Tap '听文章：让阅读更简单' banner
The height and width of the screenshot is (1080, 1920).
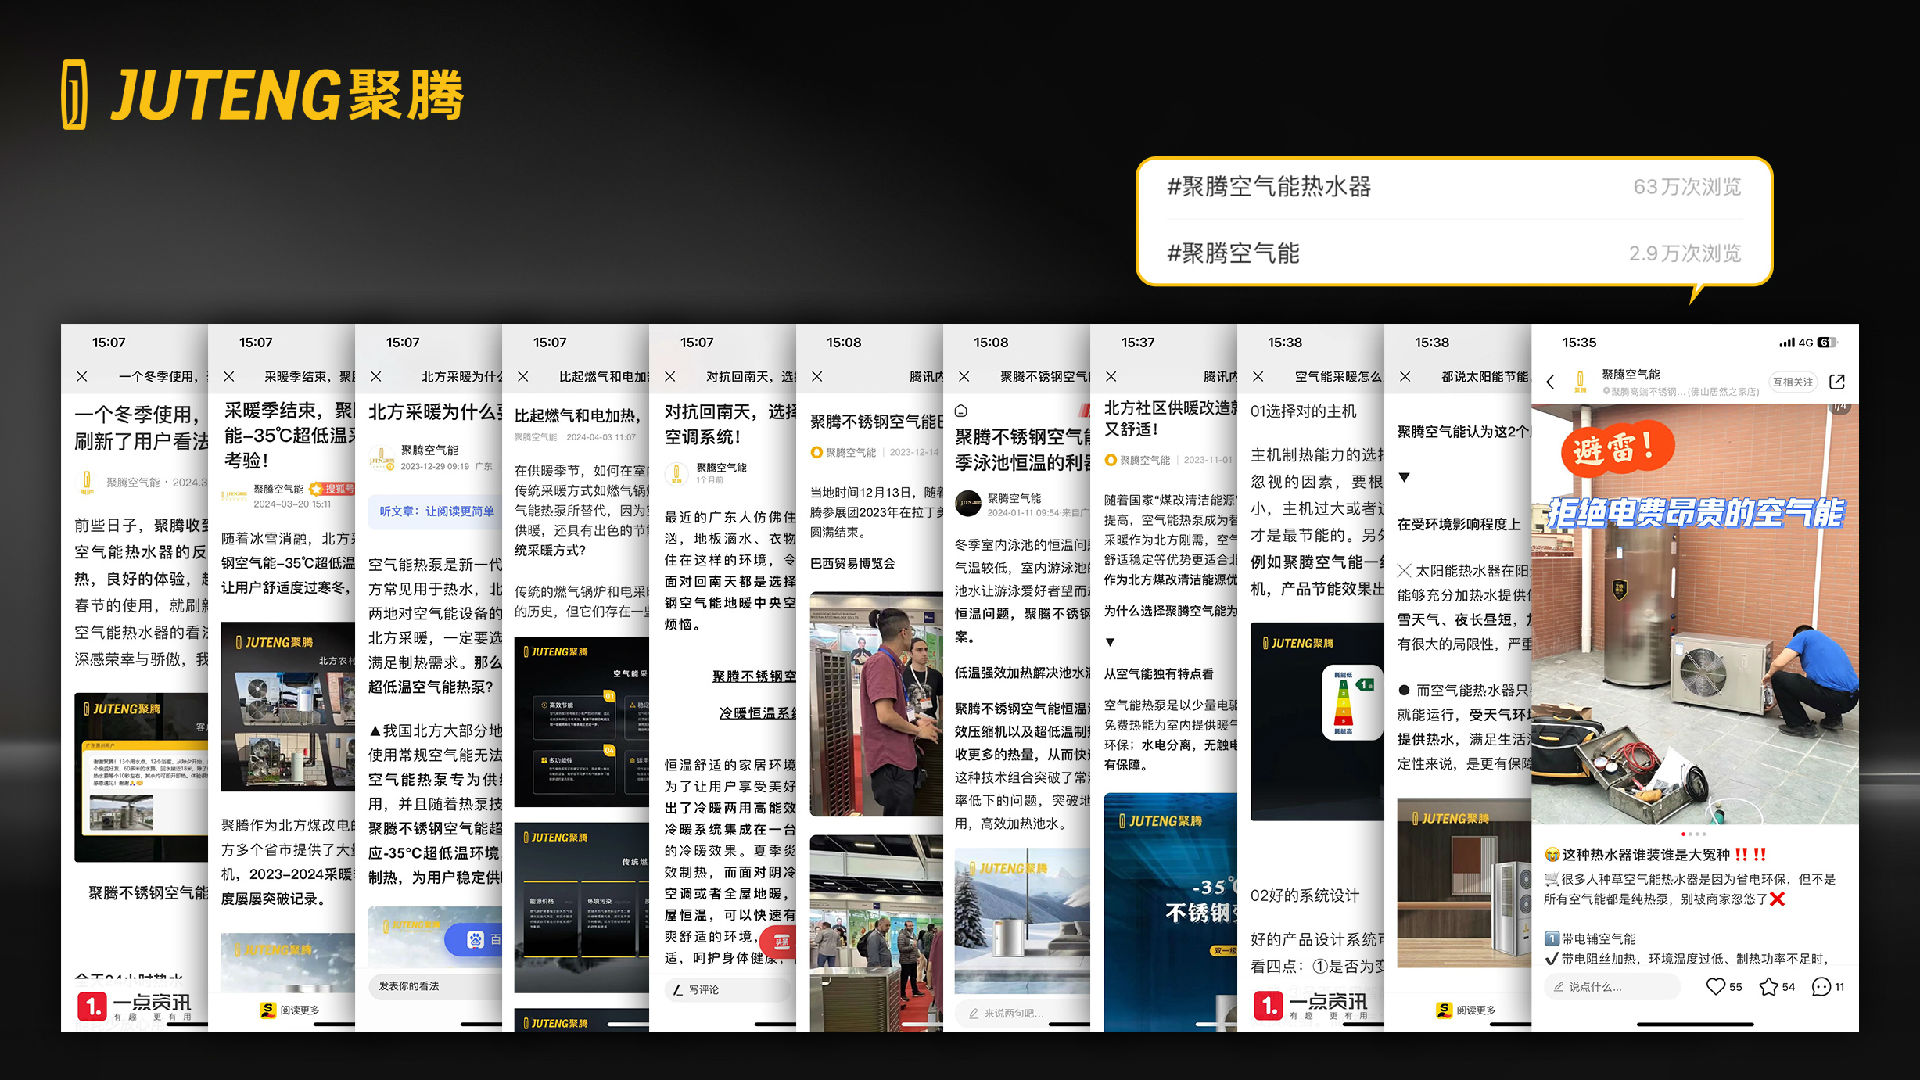pyautogui.click(x=435, y=511)
